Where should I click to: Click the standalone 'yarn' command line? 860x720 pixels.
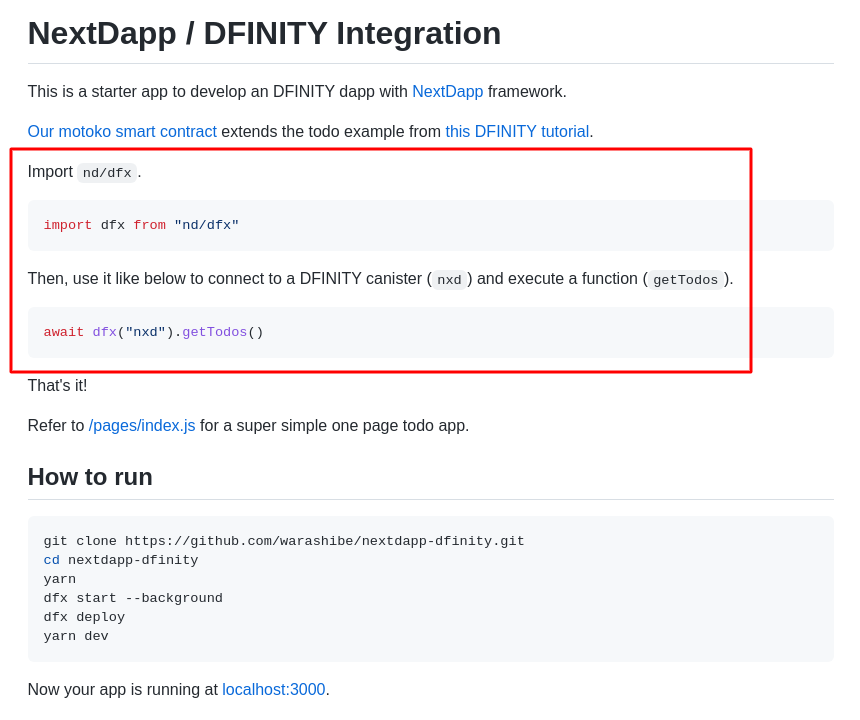[x=60, y=579]
